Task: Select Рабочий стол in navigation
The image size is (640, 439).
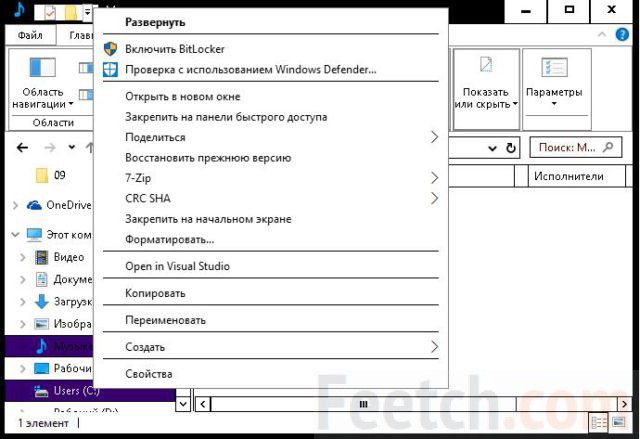Action: (72, 368)
